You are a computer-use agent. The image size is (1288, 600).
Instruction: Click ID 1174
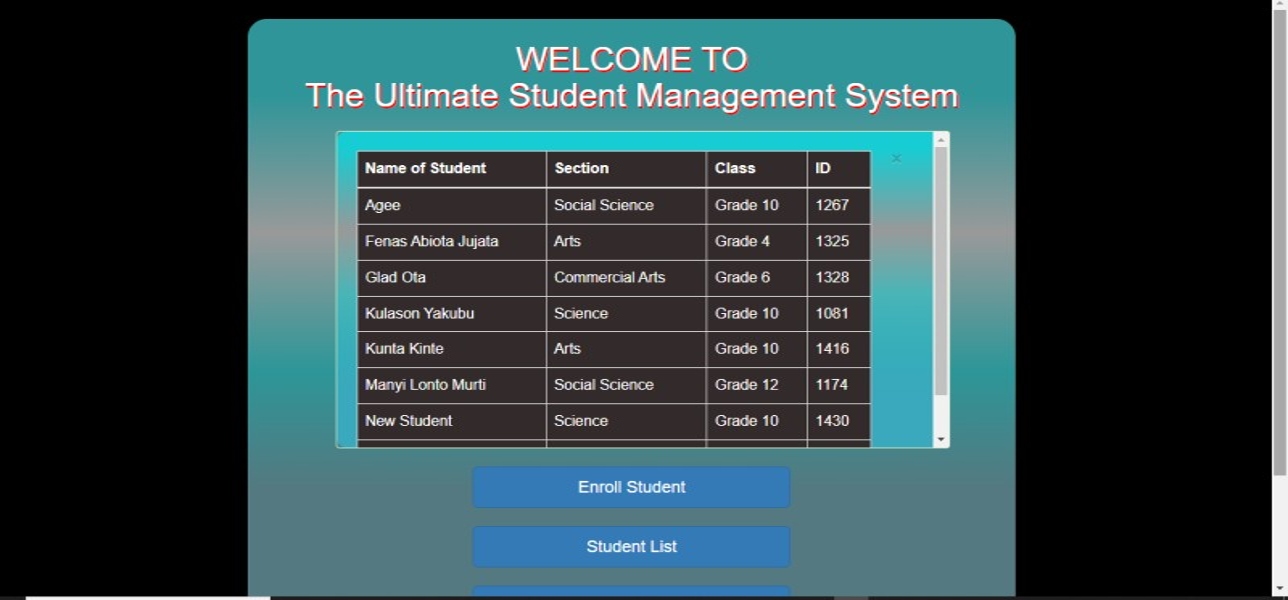coord(832,384)
